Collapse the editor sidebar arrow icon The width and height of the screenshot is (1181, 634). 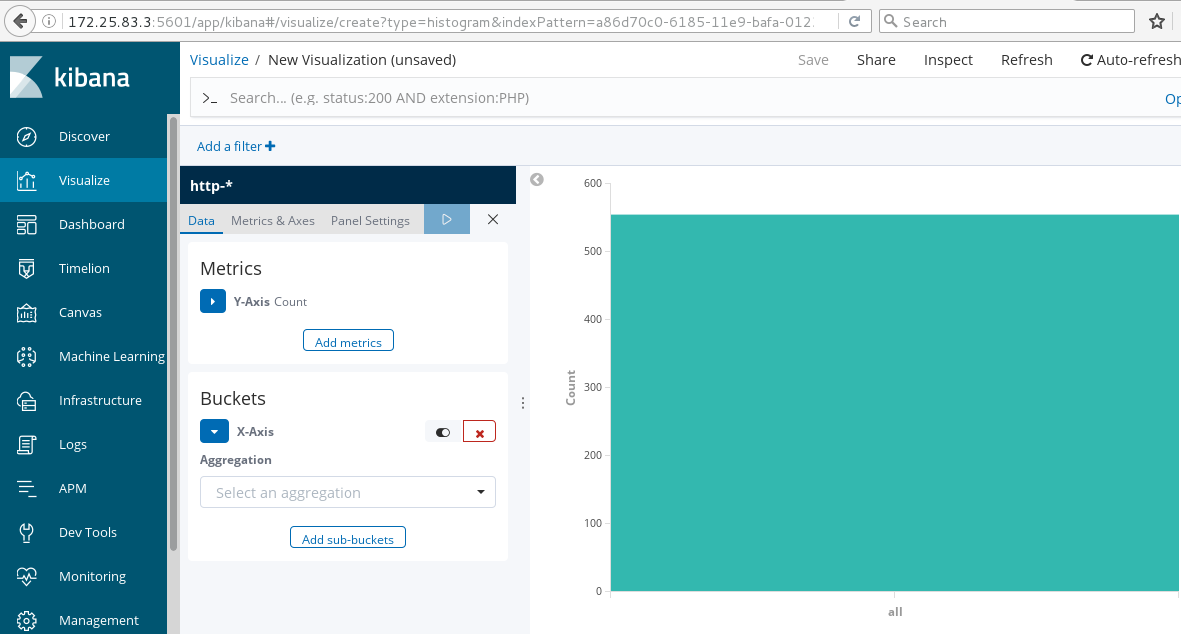(536, 179)
